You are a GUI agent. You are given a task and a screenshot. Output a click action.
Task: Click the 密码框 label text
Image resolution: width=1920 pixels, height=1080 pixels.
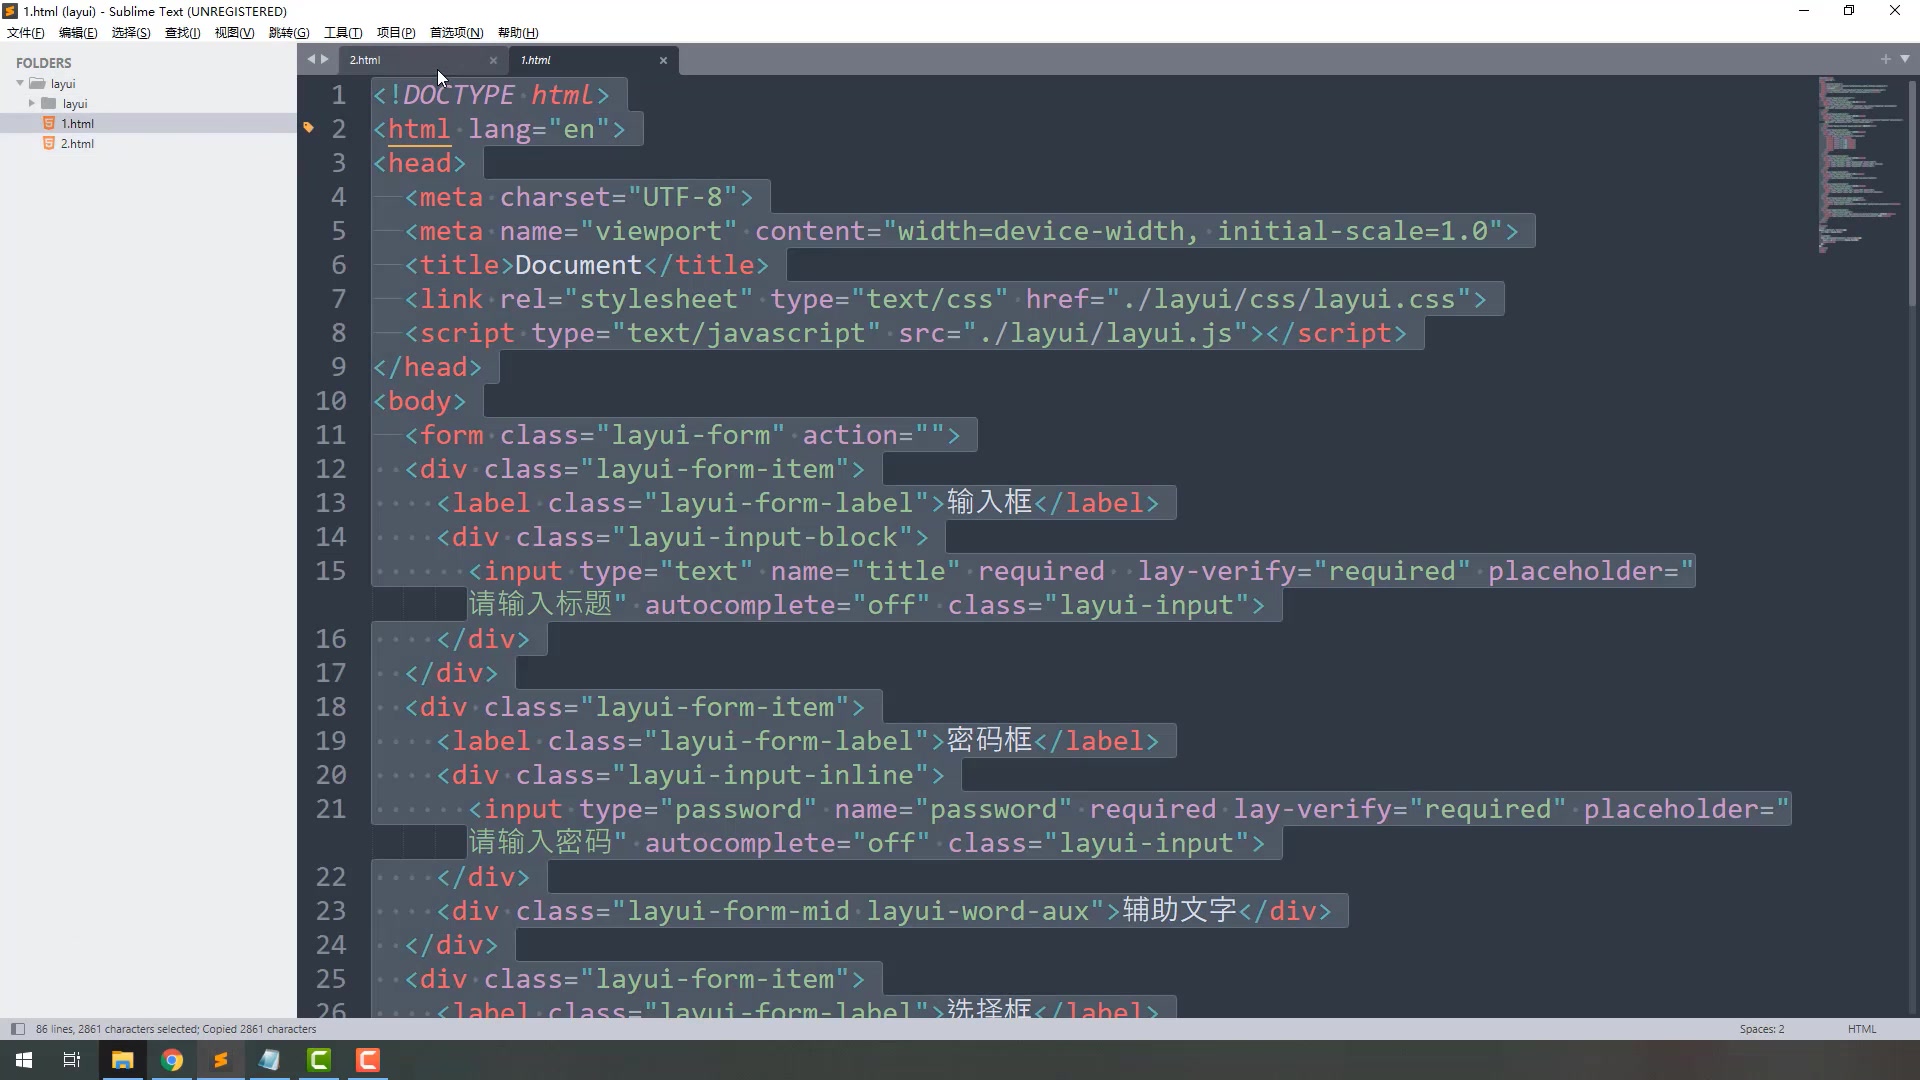pos(989,740)
